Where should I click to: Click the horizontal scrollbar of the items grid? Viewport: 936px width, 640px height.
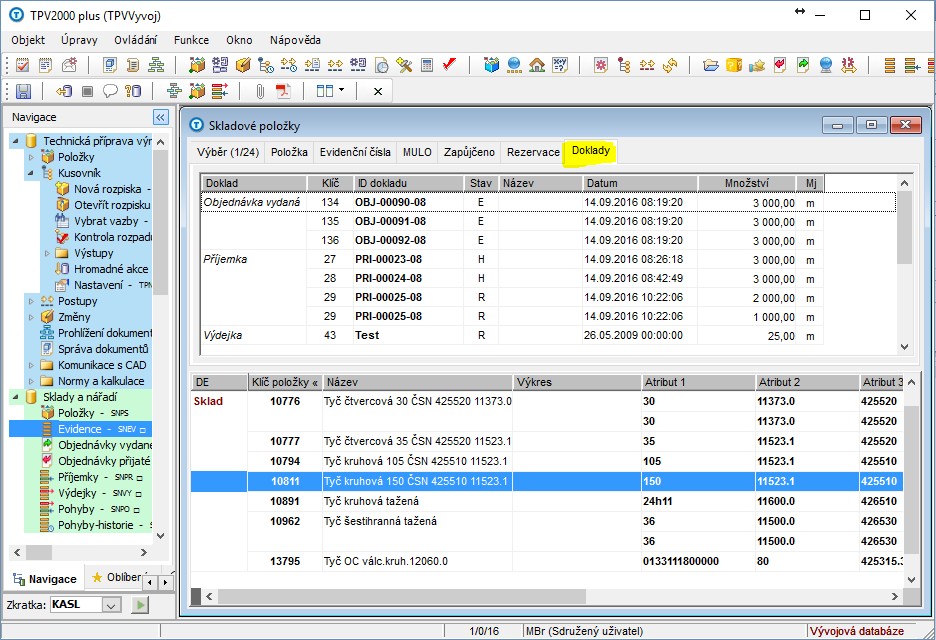click(402, 596)
